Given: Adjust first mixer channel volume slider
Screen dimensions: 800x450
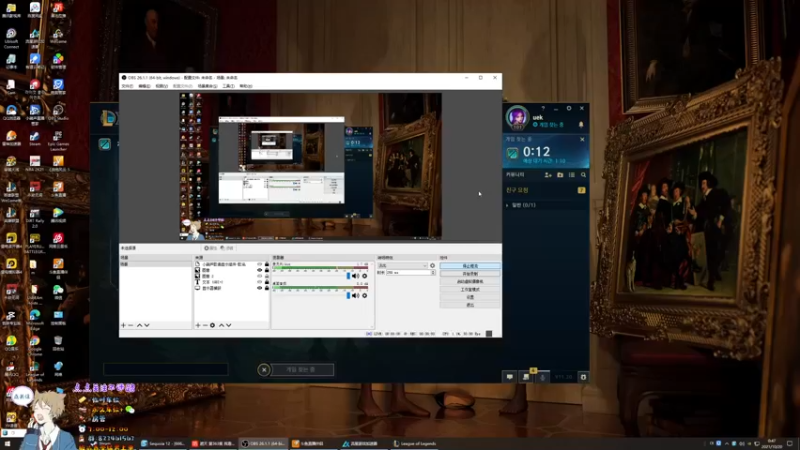Looking at the screenshot, I should (348, 276).
